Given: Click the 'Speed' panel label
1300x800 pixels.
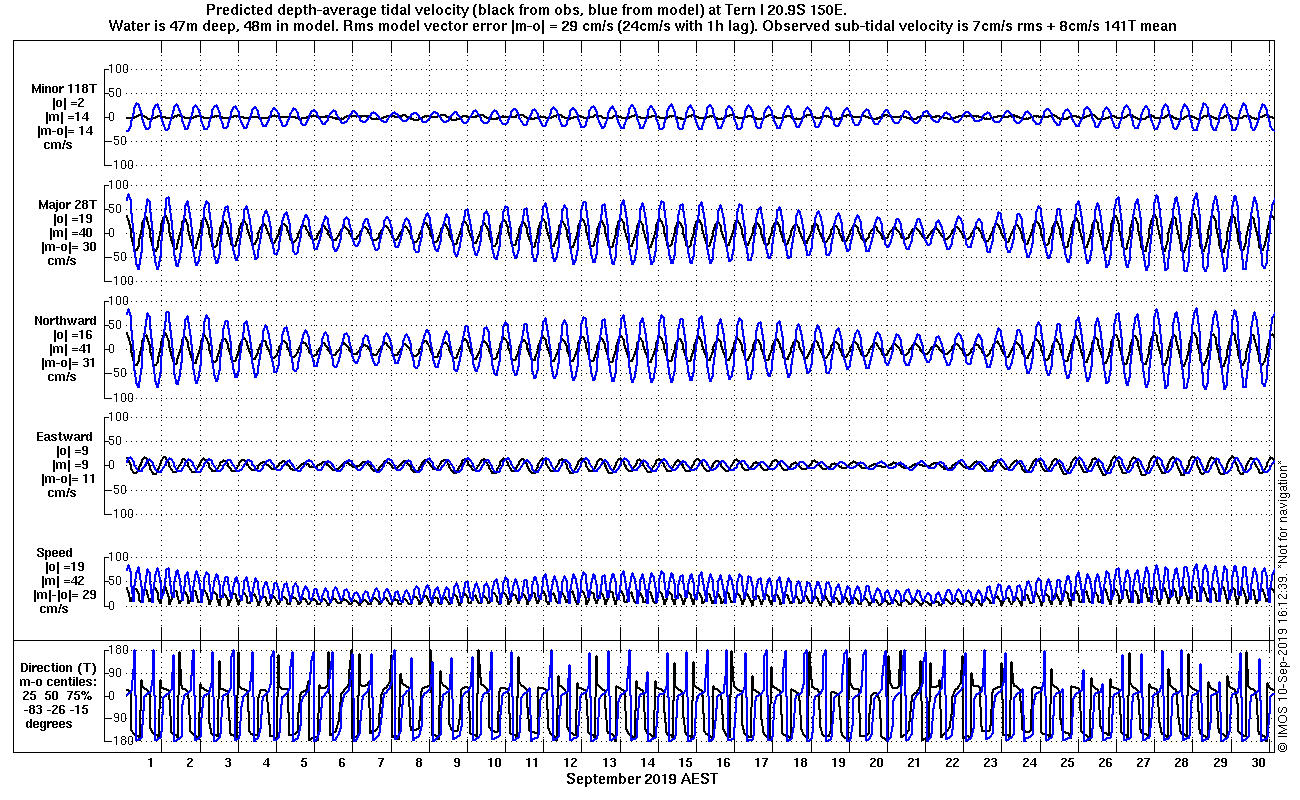Looking at the screenshot, I should pos(55,553).
